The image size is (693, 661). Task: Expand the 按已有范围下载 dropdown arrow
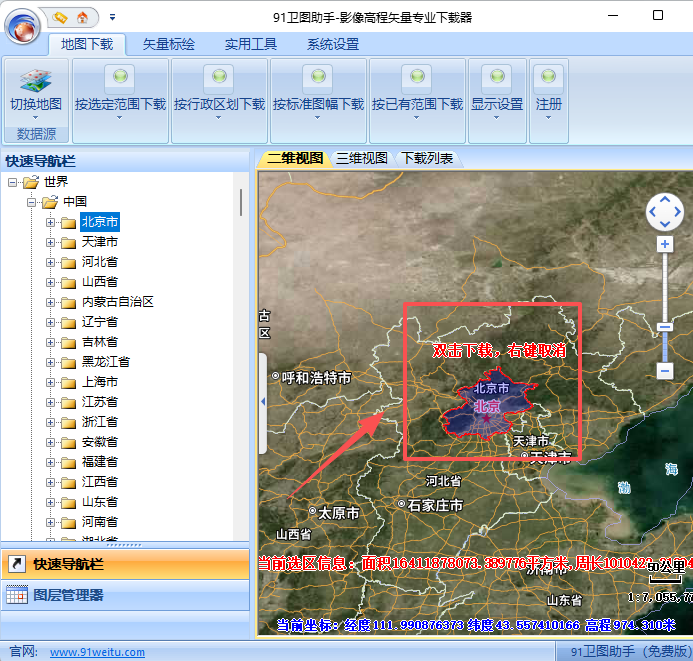pyautogui.click(x=416, y=118)
